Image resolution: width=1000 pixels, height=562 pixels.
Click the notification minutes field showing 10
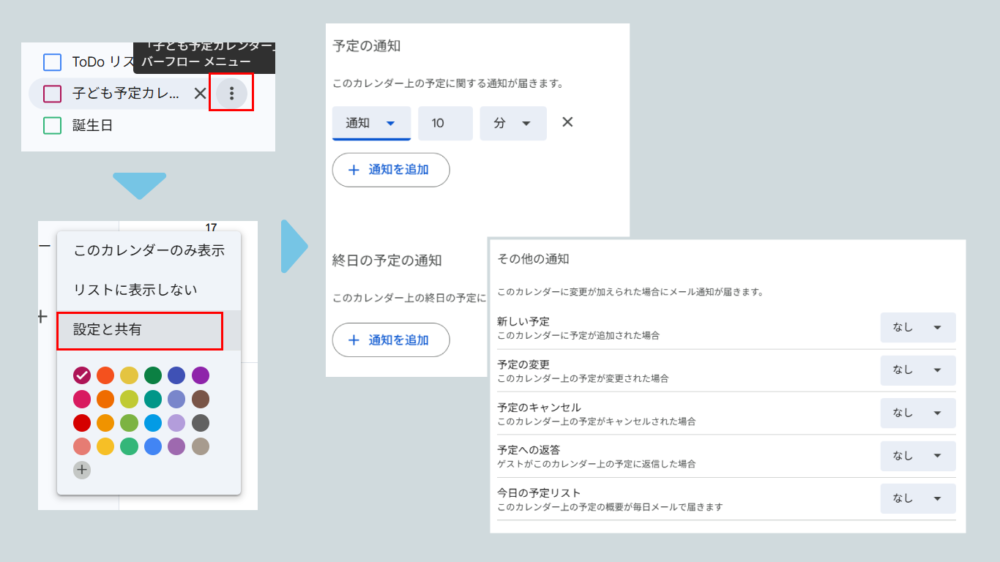[x=445, y=123]
